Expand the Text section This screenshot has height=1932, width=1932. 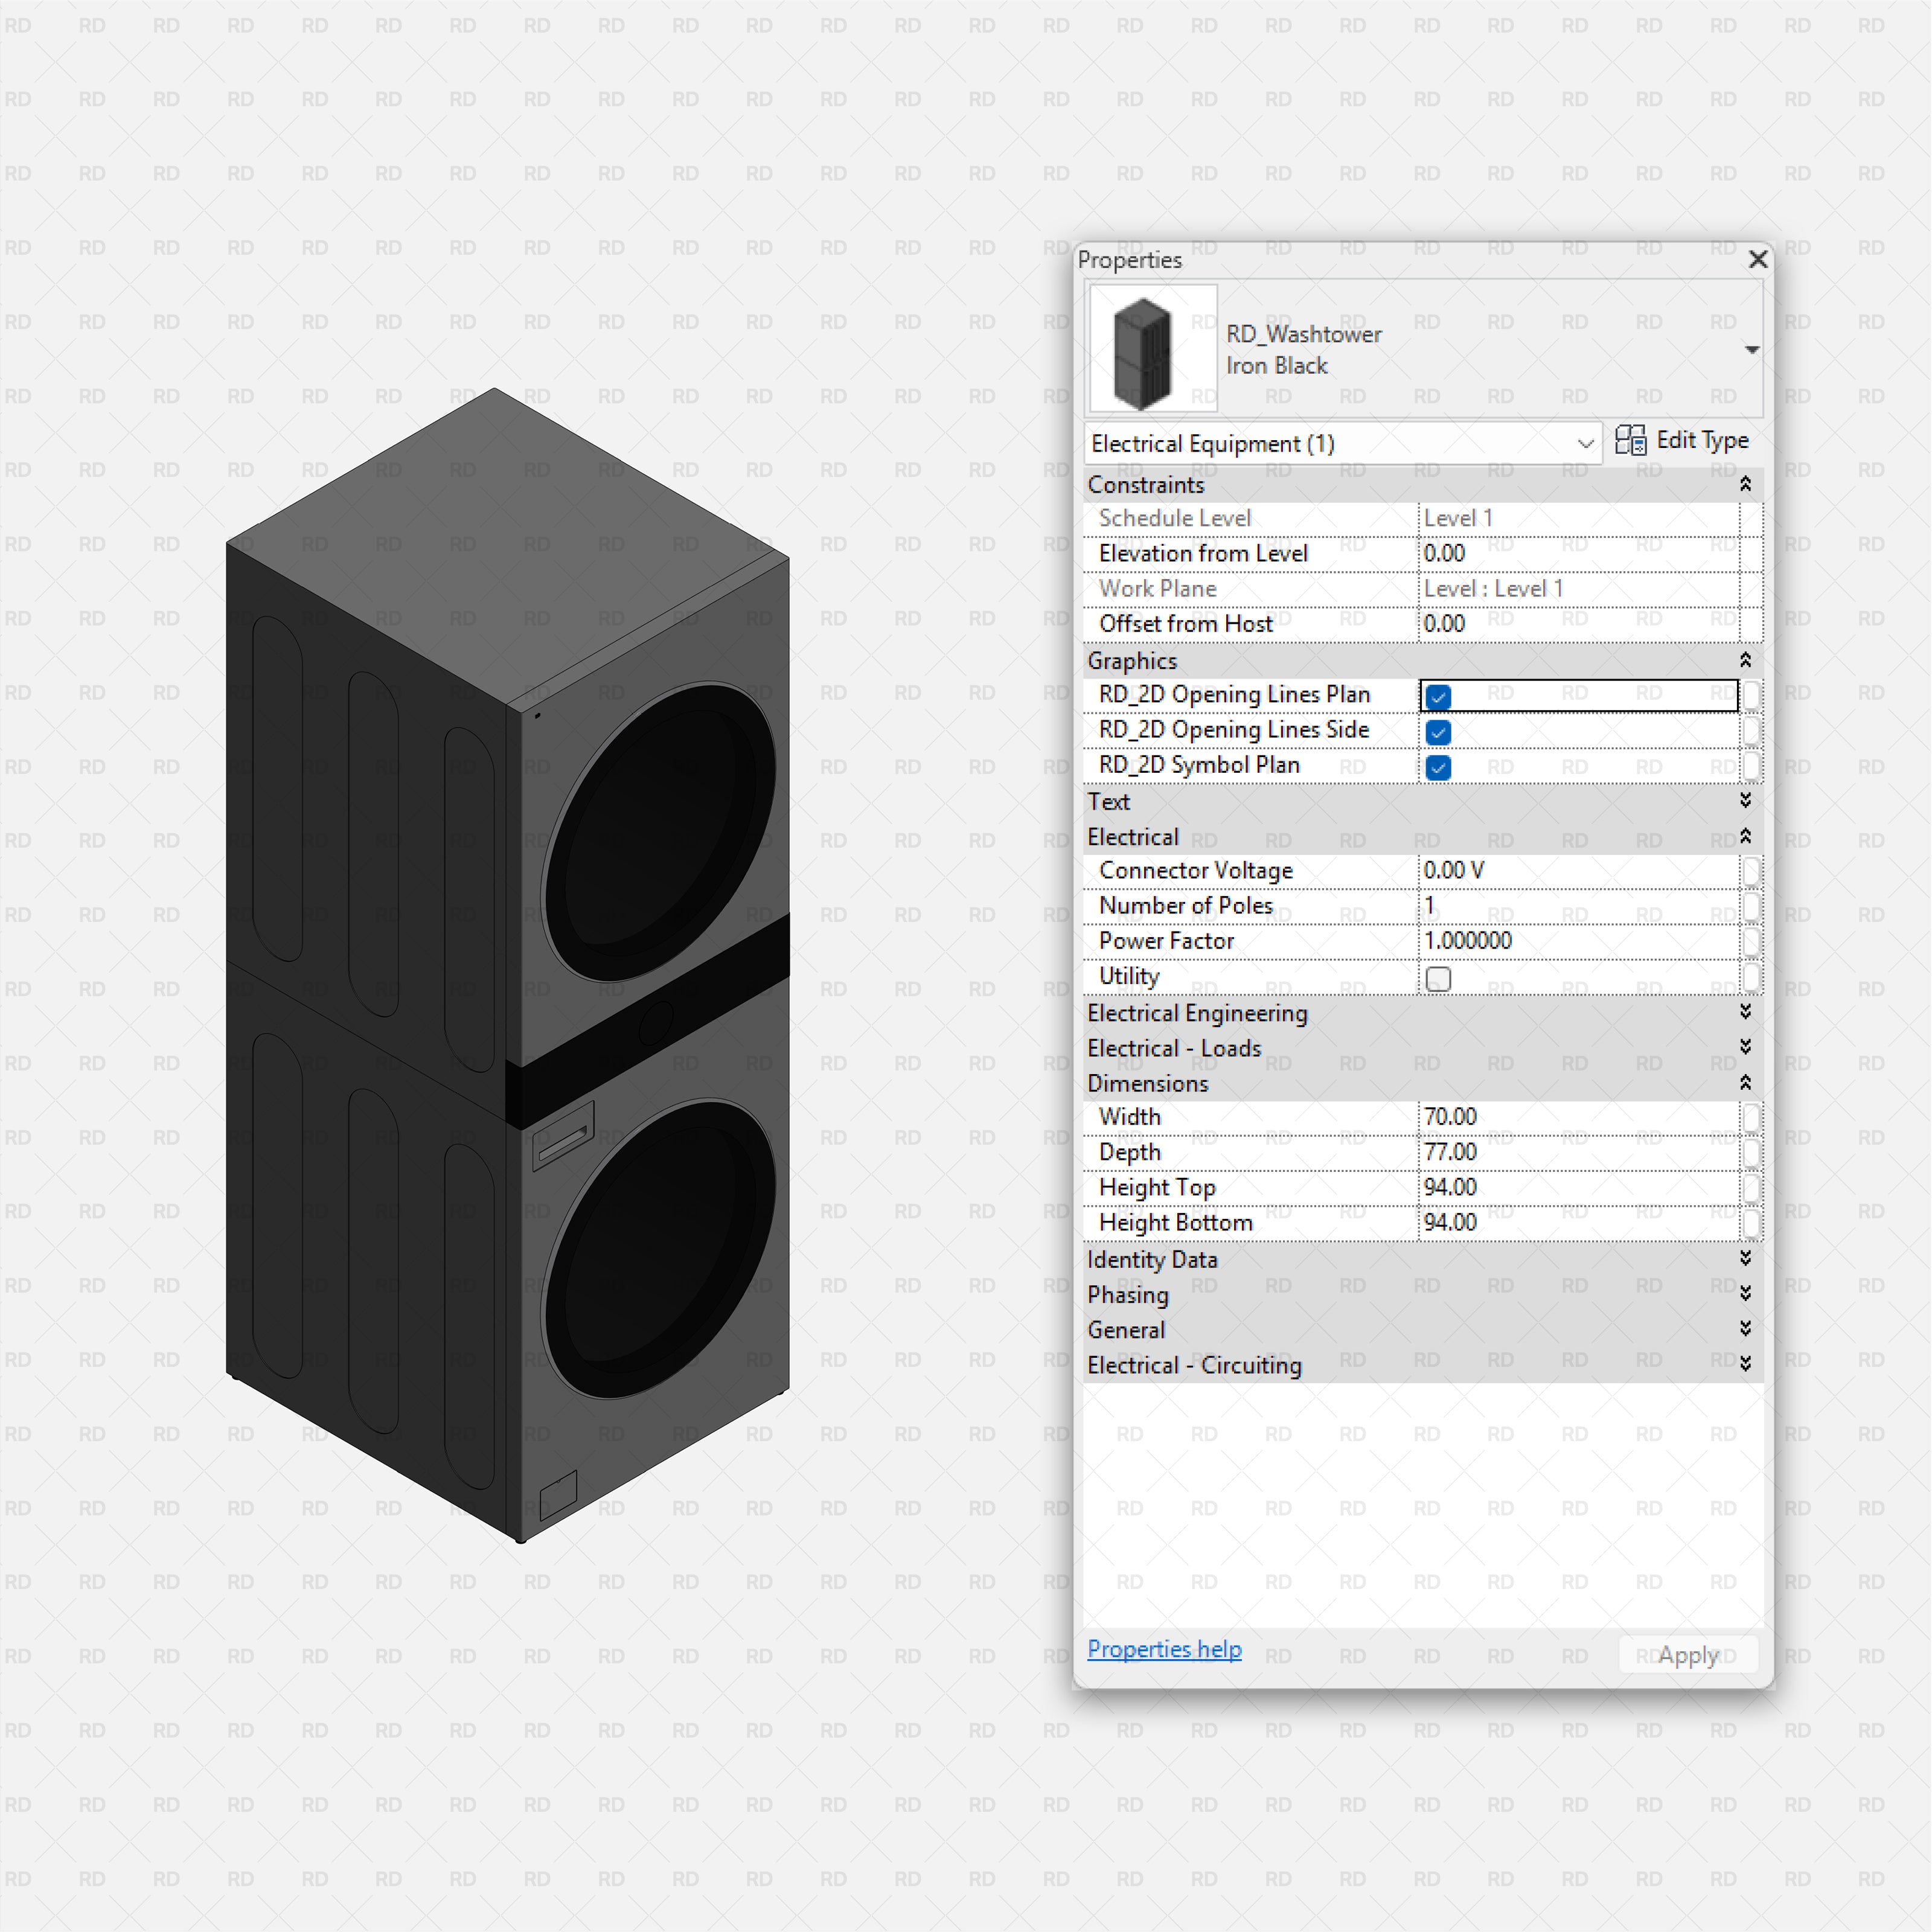tap(1745, 801)
